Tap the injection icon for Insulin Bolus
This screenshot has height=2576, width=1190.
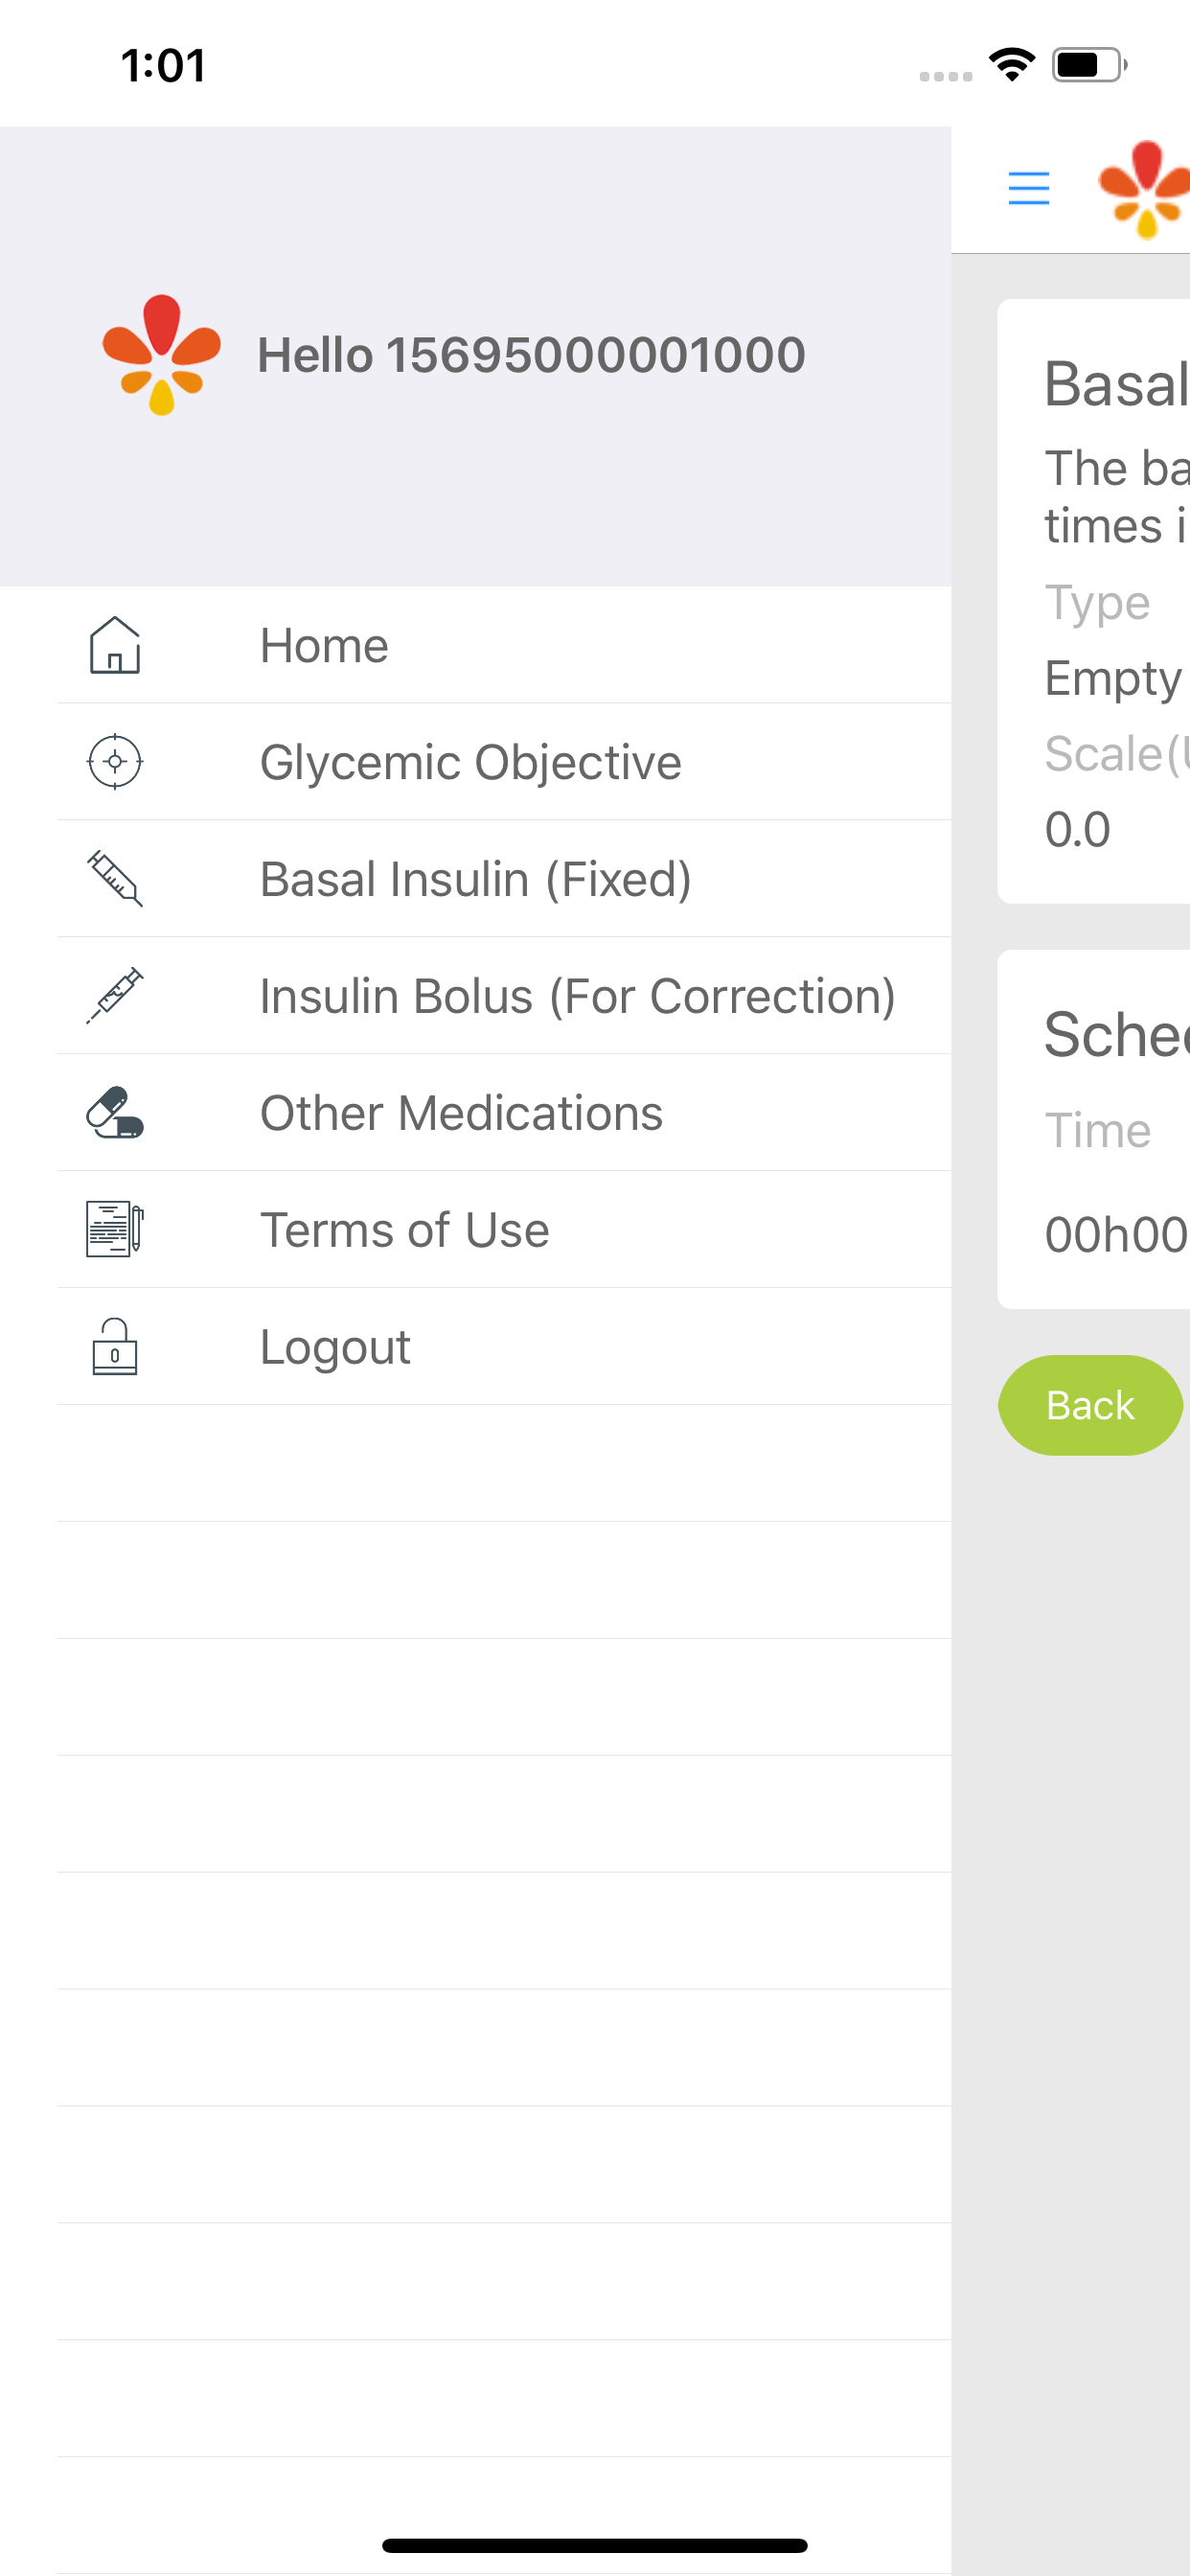pos(115,996)
